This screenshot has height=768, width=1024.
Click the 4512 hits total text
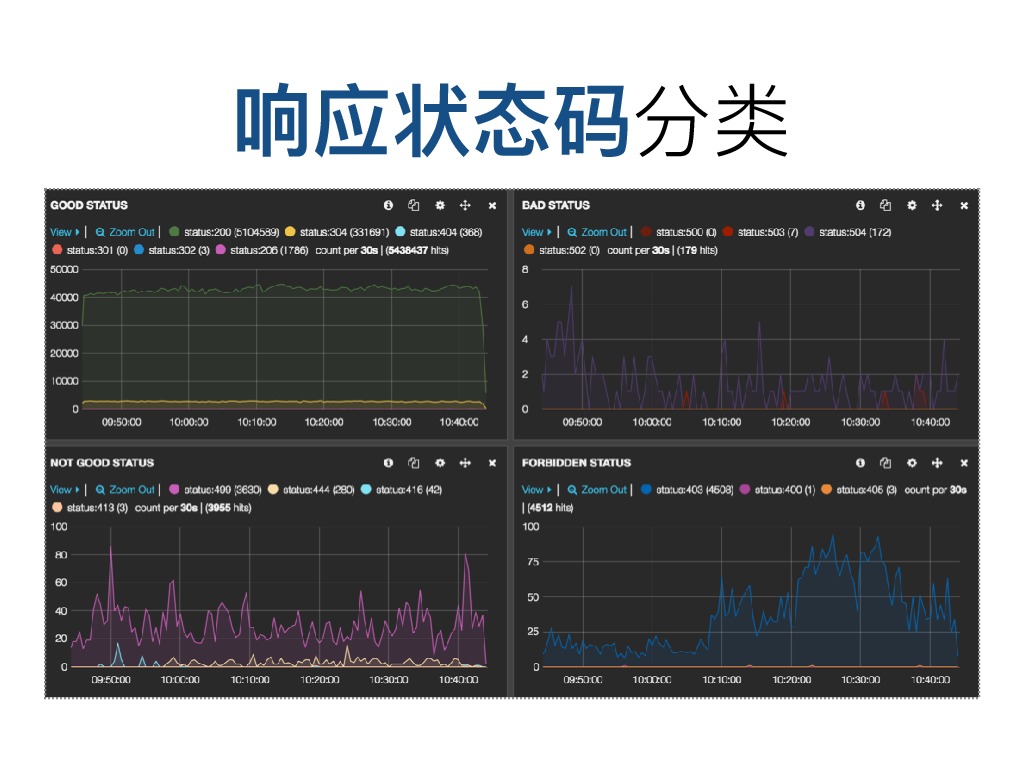point(550,507)
